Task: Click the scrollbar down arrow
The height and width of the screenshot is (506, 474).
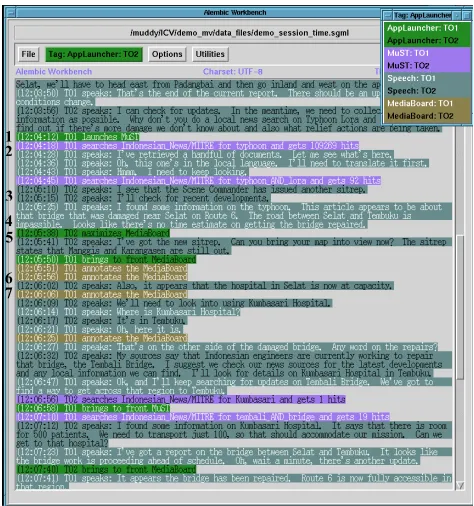Action: (x=460, y=486)
